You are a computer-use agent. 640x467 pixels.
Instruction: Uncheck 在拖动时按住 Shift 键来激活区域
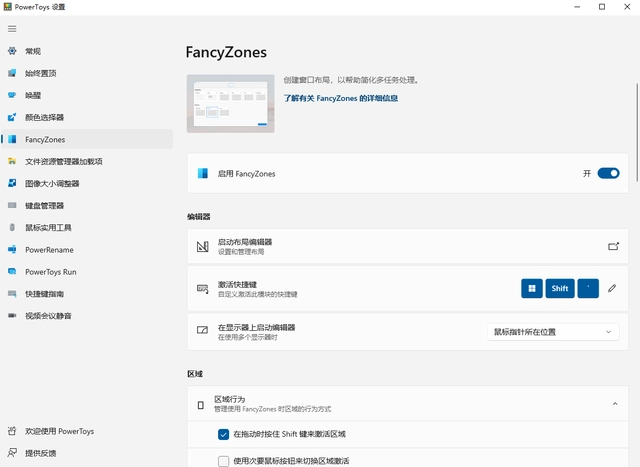(x=223, y=434)
